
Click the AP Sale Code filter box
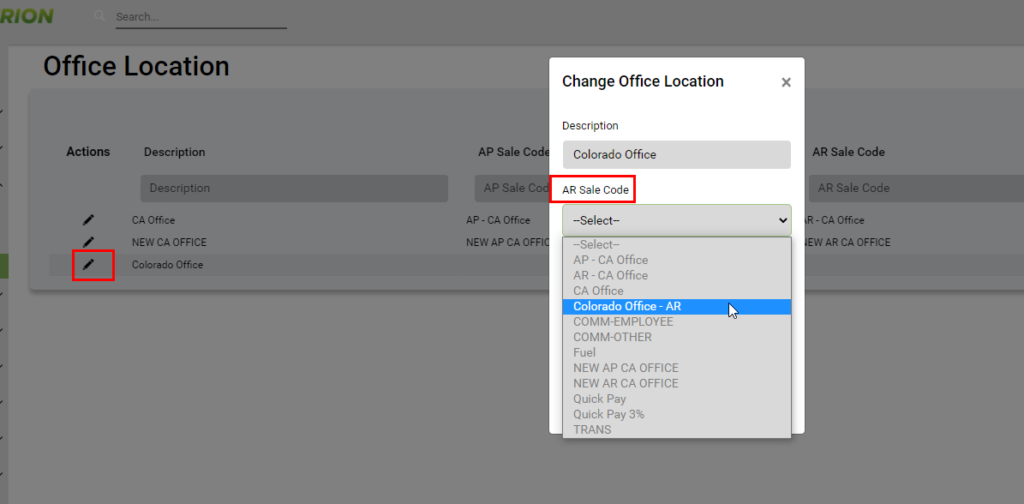(x=512, y=188)
